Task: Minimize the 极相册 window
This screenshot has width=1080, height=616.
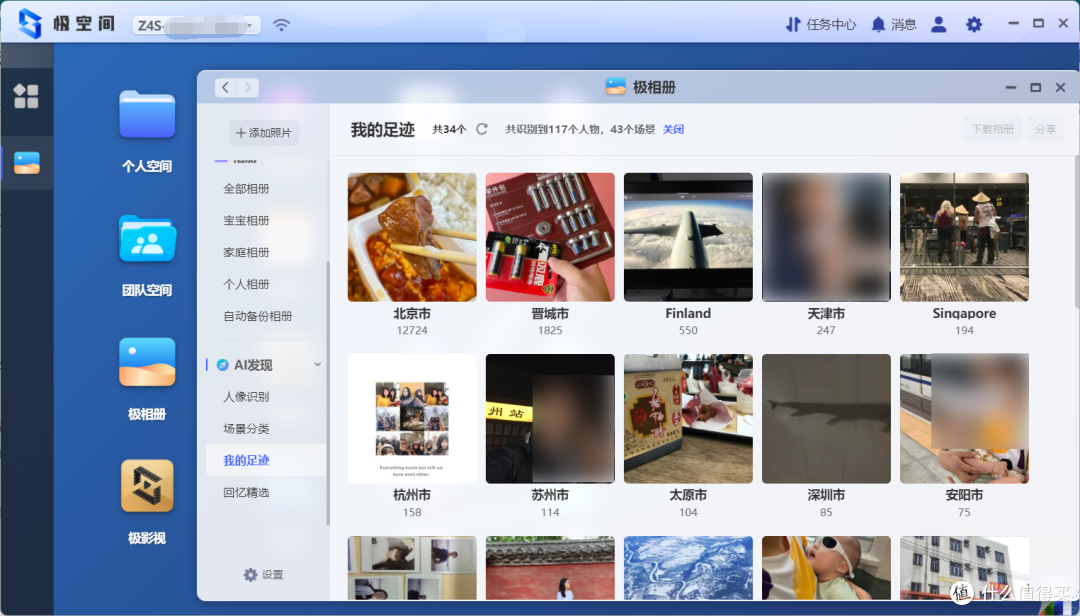Action: 1010,88
